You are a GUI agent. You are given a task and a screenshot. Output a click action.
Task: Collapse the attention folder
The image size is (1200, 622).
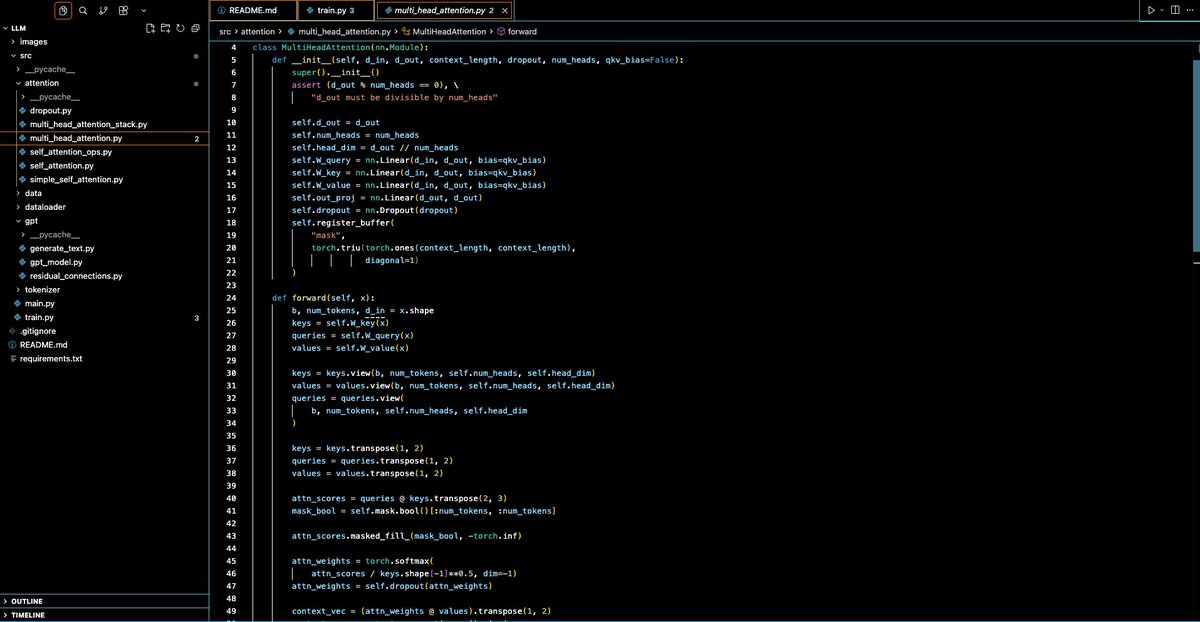[x=104, y=83]
